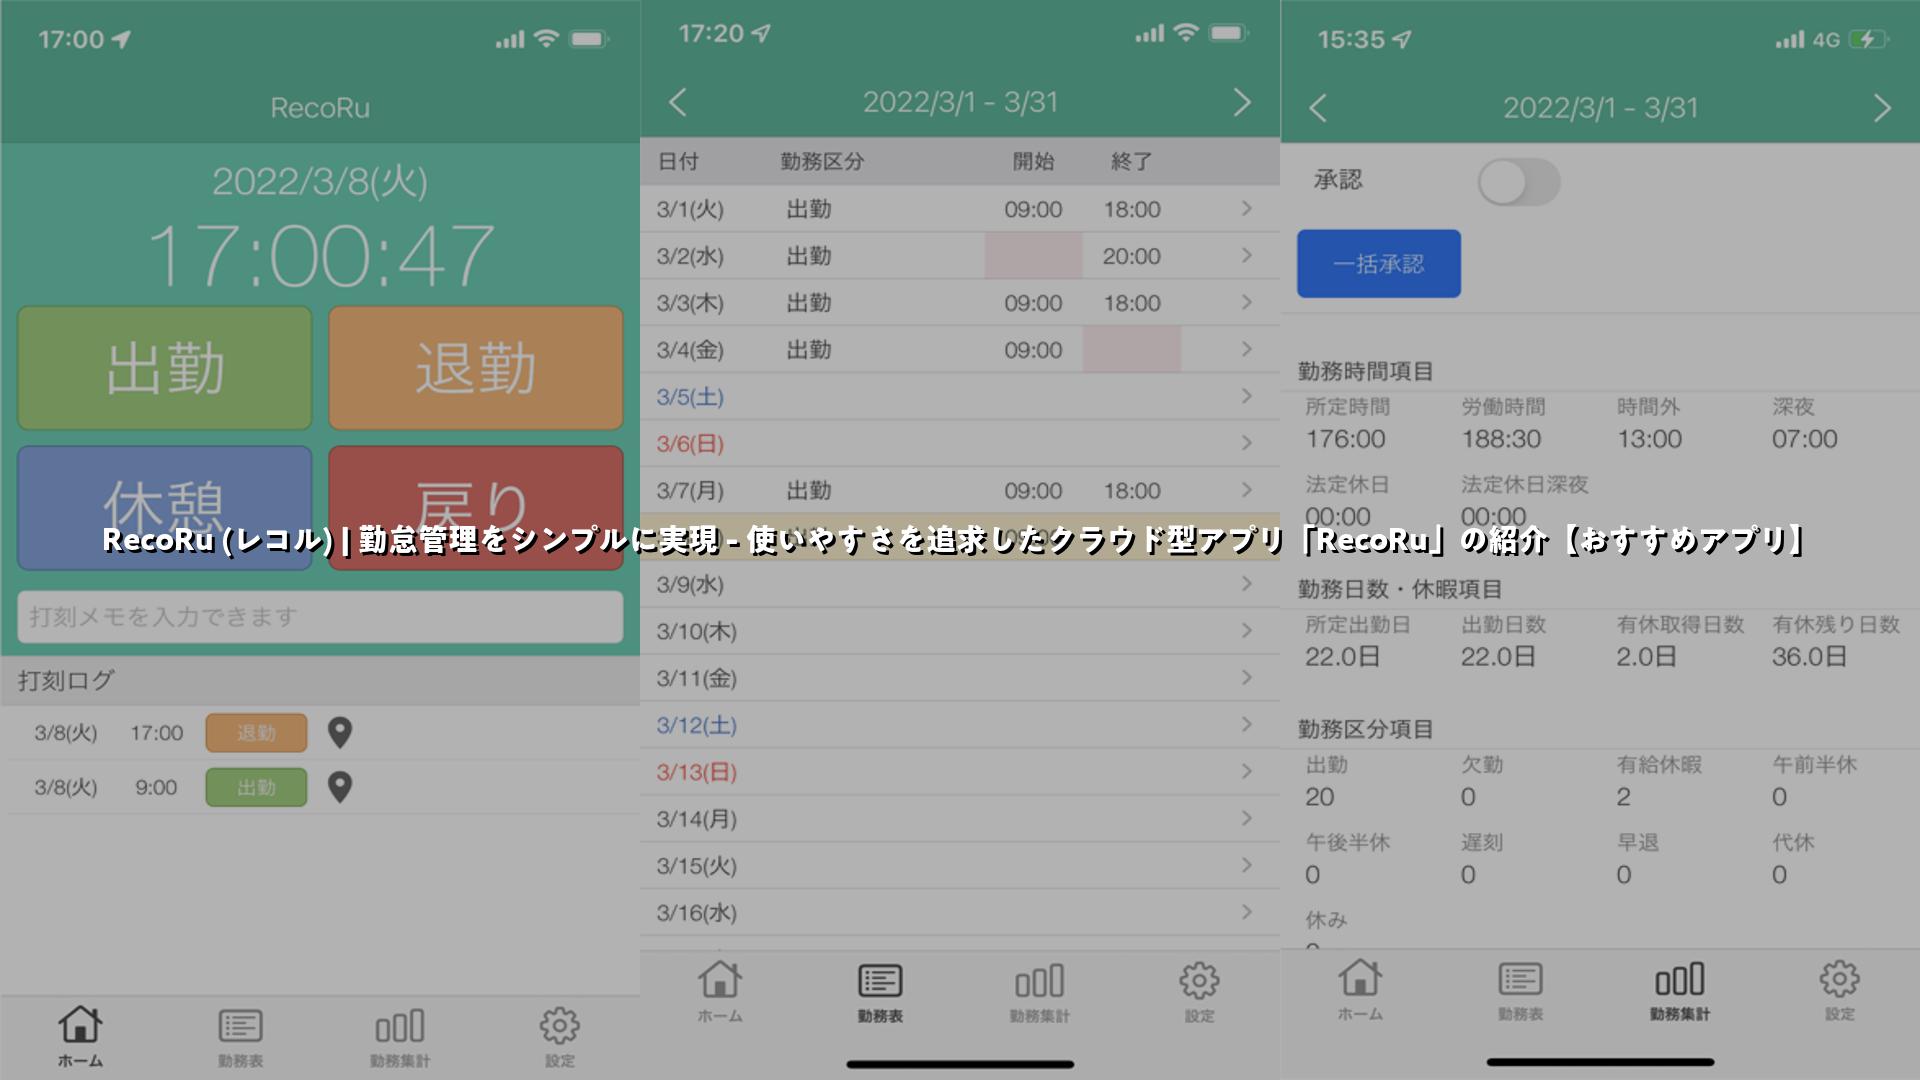This screenshot has height=1080, width=1920.
Task: Go to next month in middle screen
Action: point(1242,102)
